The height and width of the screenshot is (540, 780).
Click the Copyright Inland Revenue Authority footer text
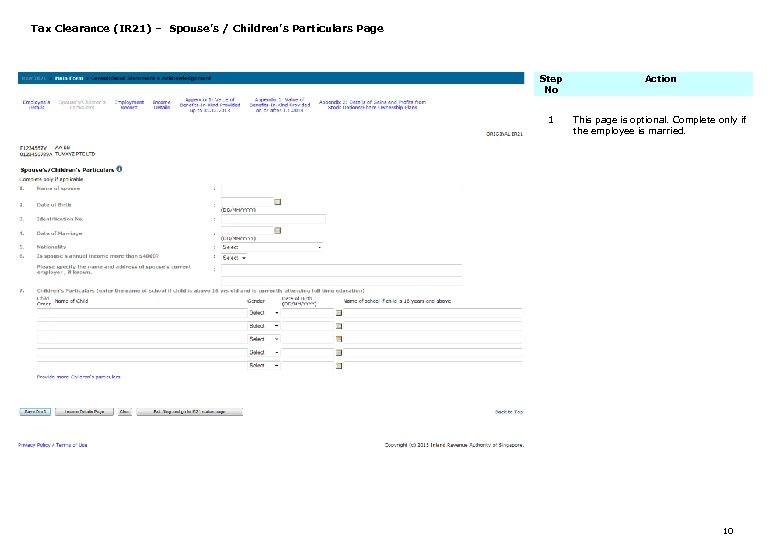click(x=454, y=445)
